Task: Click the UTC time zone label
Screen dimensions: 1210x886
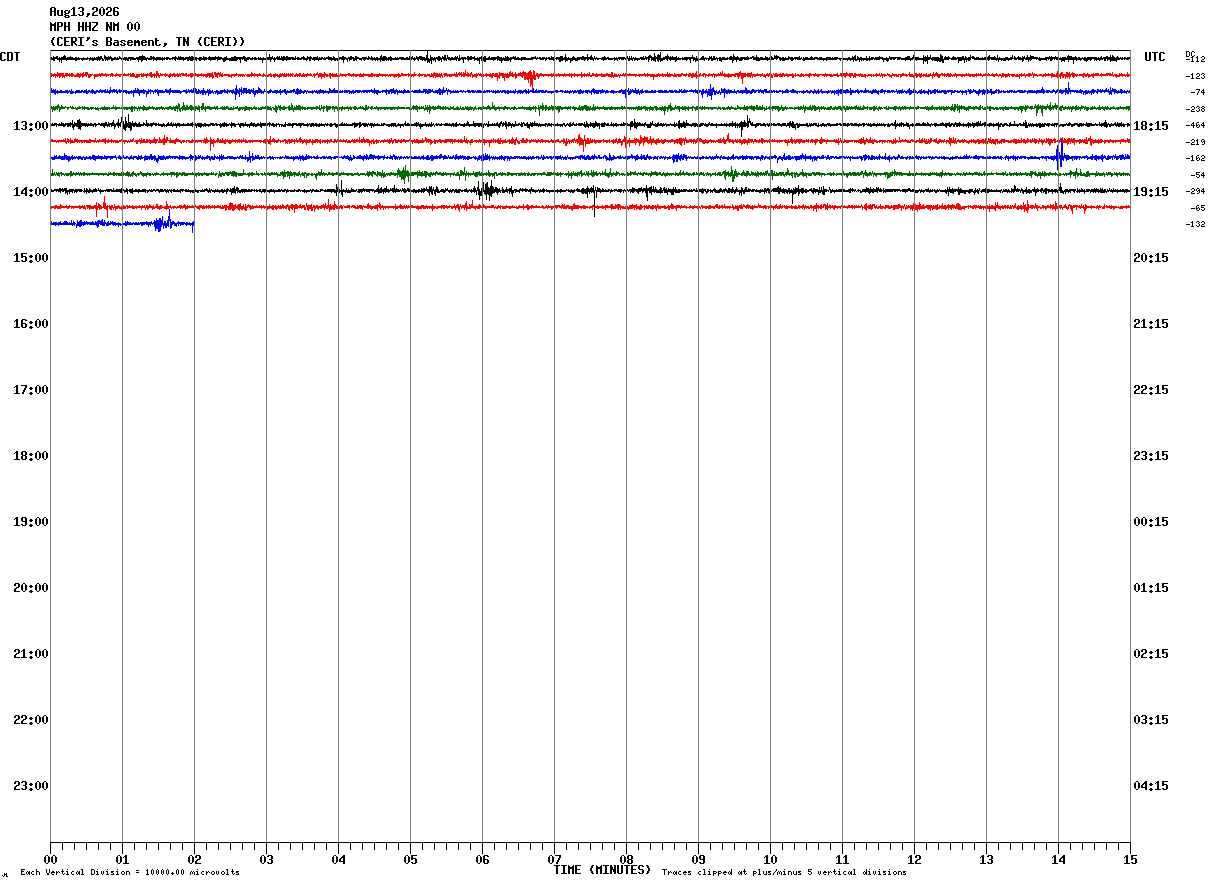Action: (1155, 57)
